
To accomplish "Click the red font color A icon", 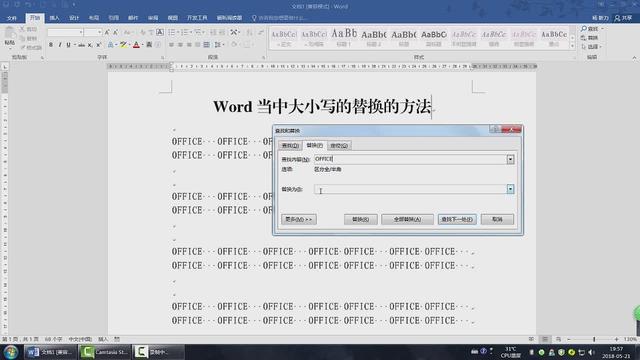I will coord(136,44).
